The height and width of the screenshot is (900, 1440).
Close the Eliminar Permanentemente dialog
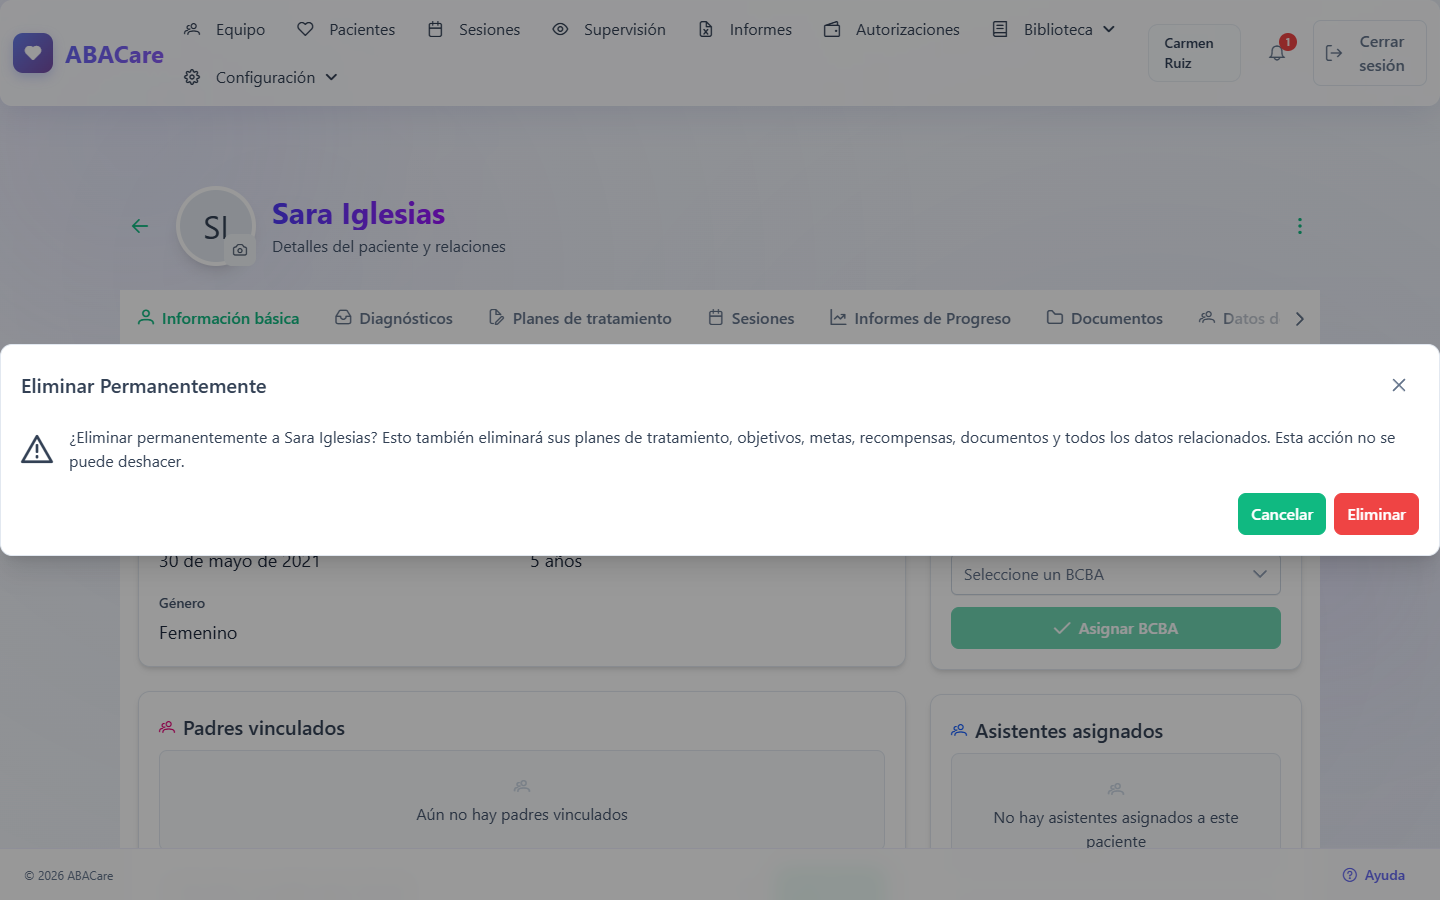click(1399, 385)
